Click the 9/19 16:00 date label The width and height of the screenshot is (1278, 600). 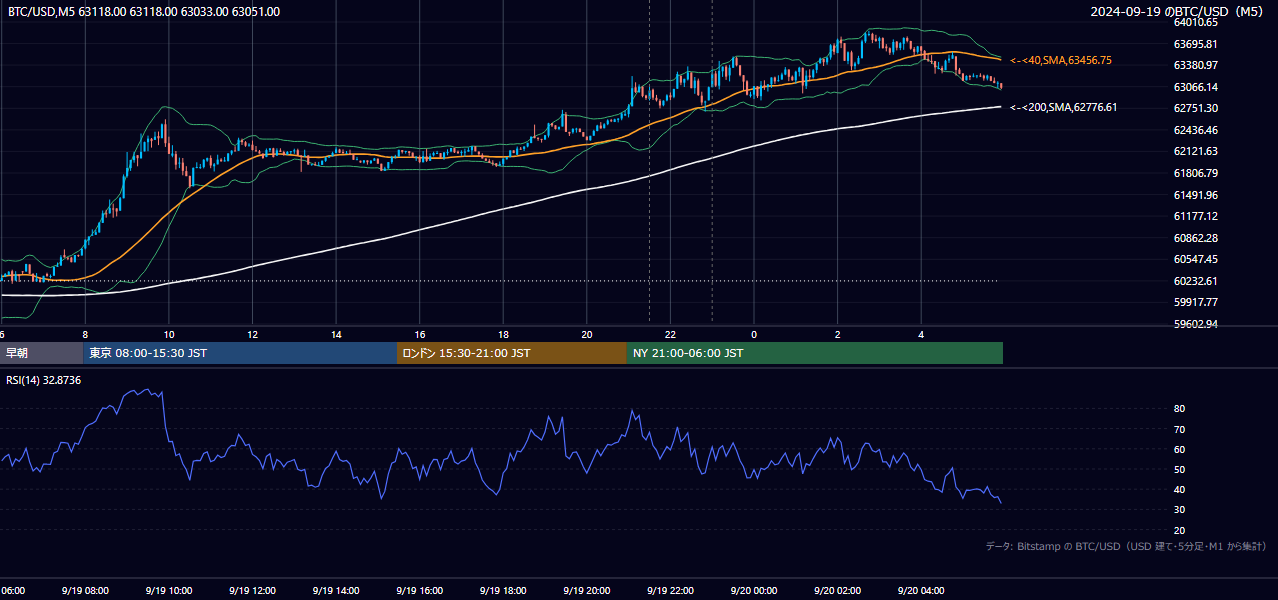tap(420, 591)
